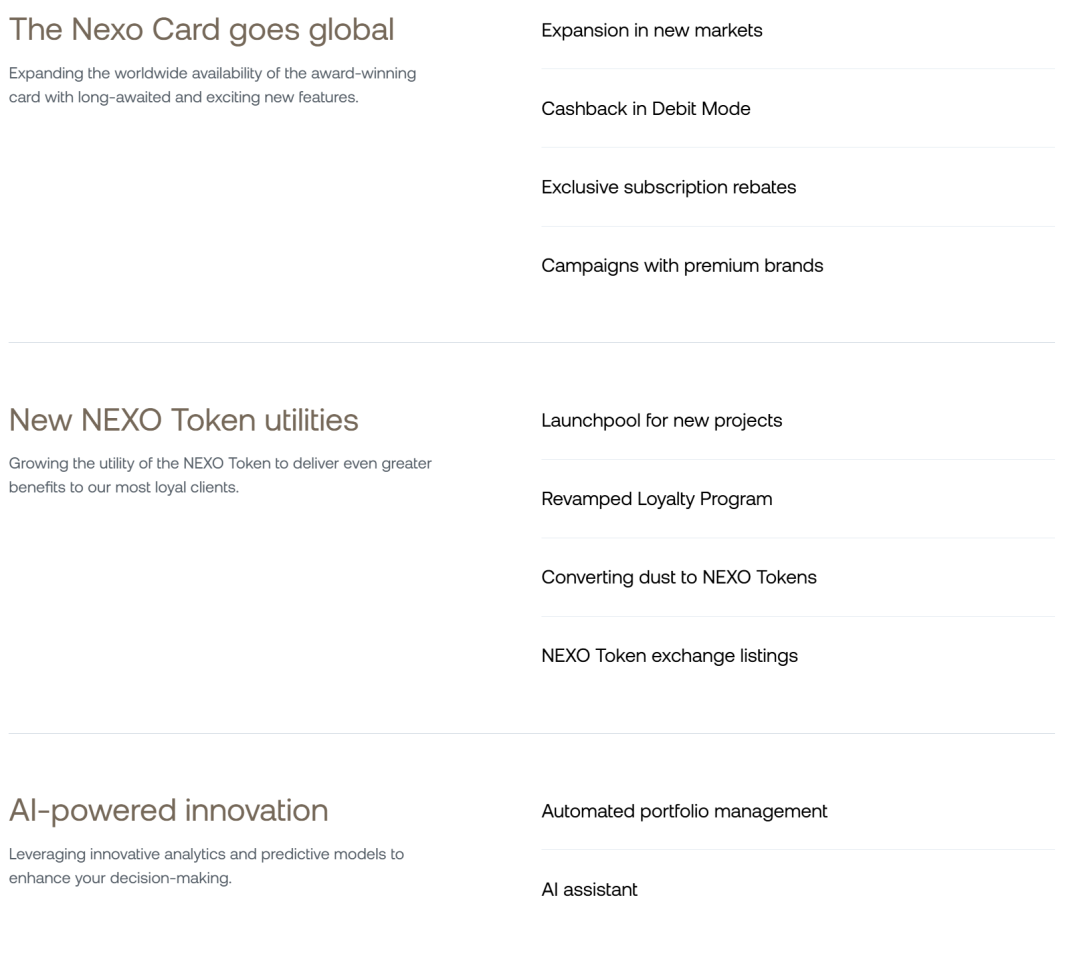
Task: Click 'AI-powered innovation' heading
Action: (x=168, y=810)
